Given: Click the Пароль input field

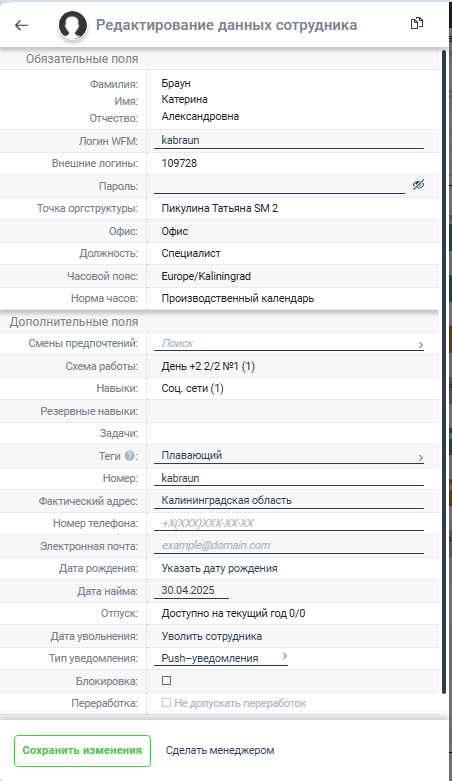Looking at the screenshot, I should click(x=279, y=186).
